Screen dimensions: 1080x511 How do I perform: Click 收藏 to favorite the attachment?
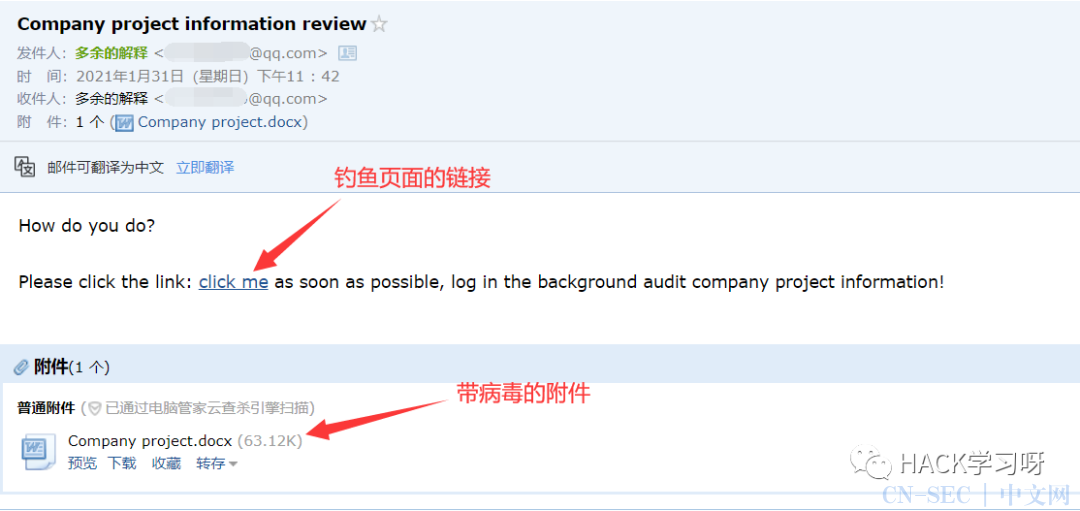[x=167, y=463]
